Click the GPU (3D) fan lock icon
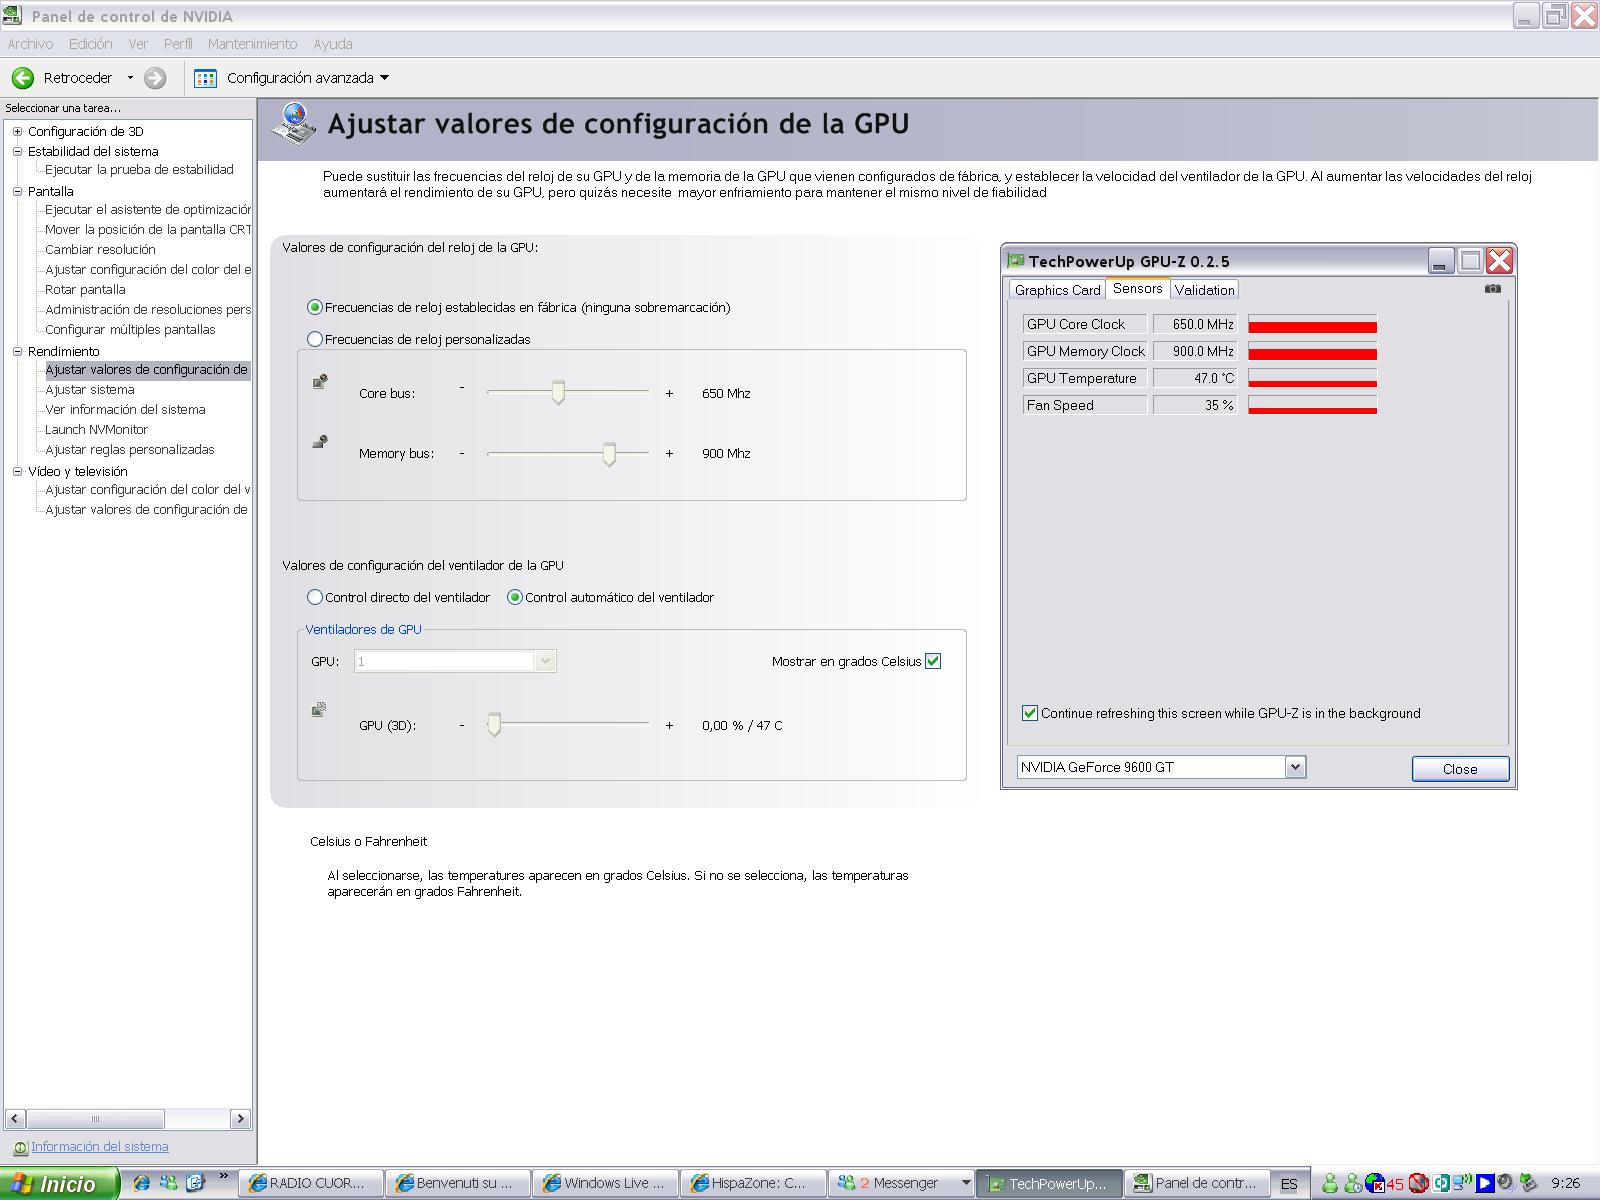The width and height of the screenshot is (1600, 1200). pyautogui.click(x=319, y=710)
